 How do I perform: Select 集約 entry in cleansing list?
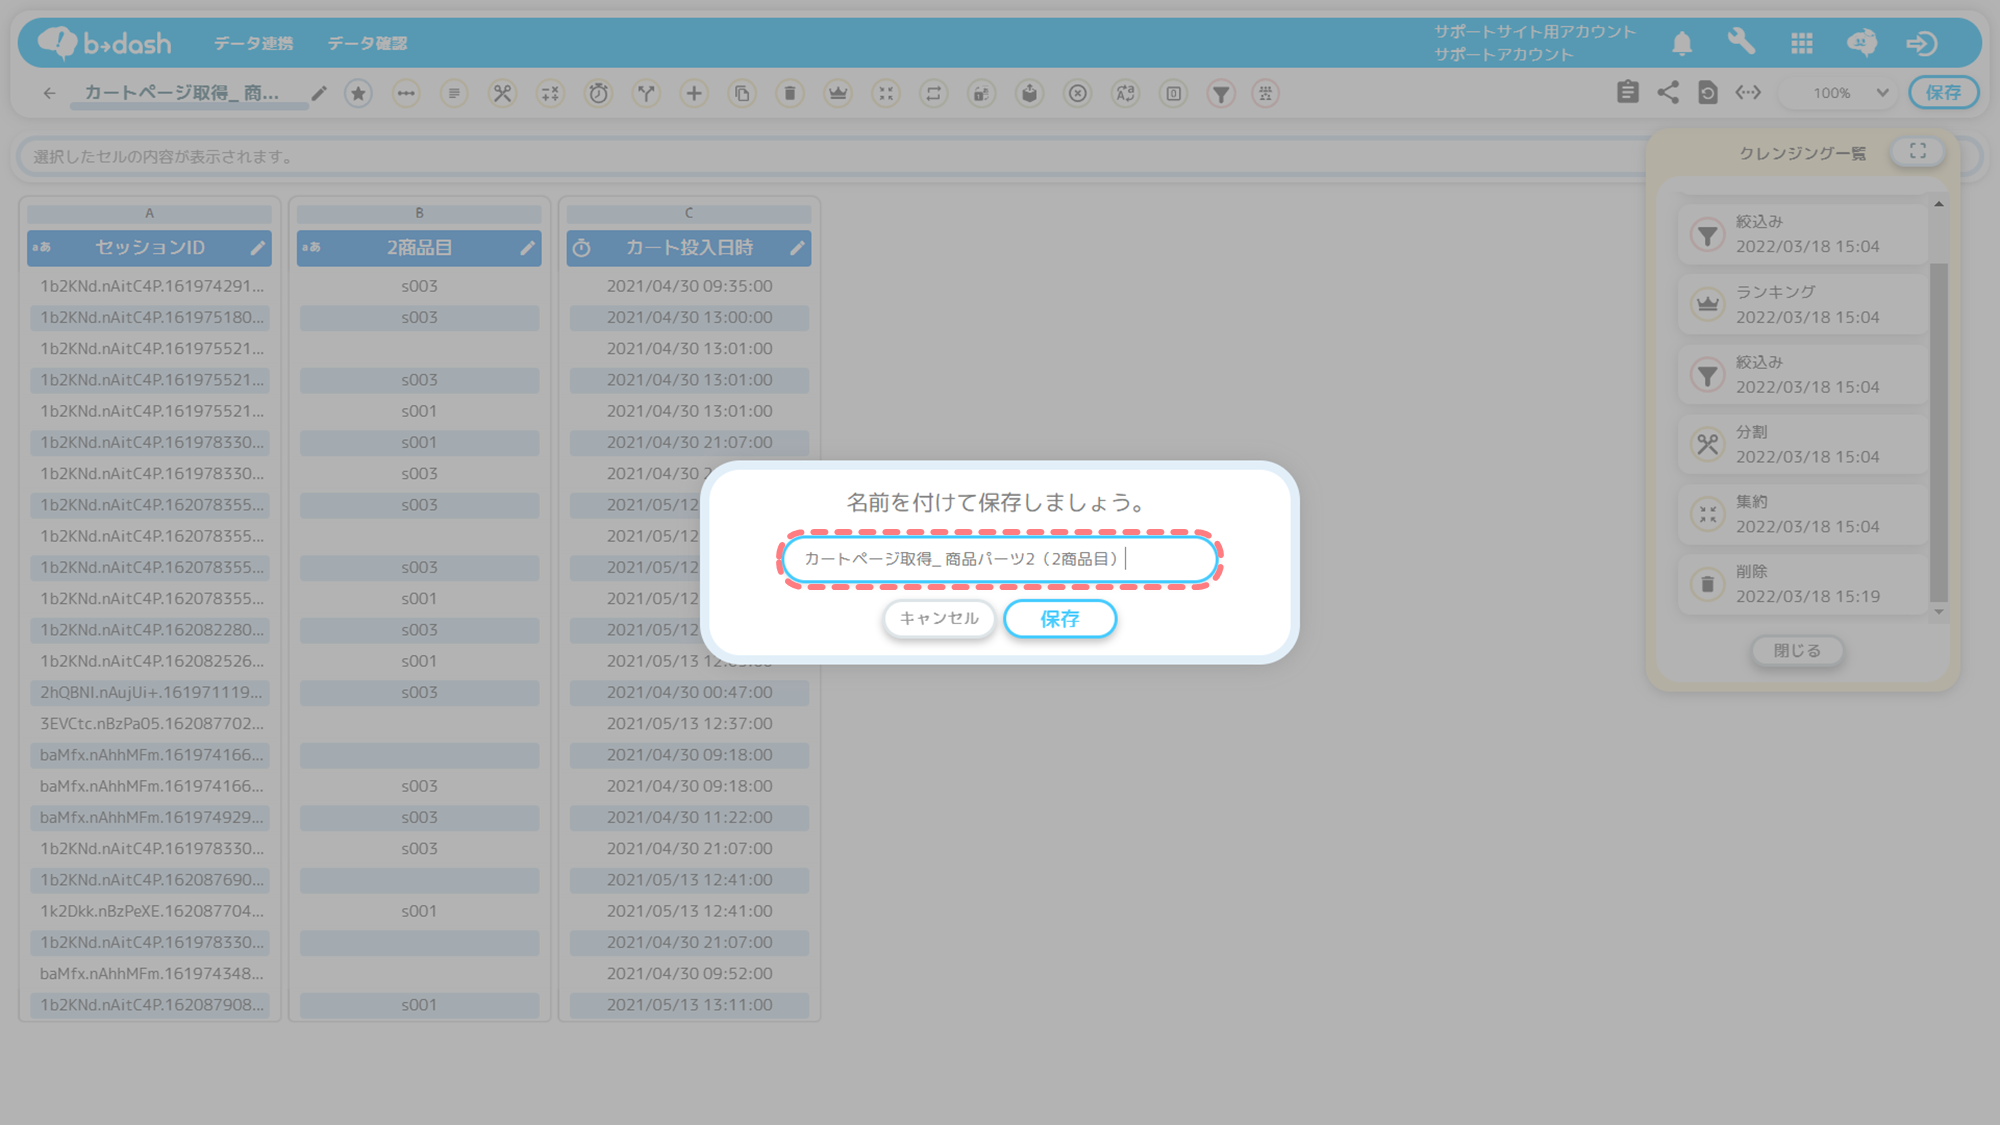[x=1802, y=514]
